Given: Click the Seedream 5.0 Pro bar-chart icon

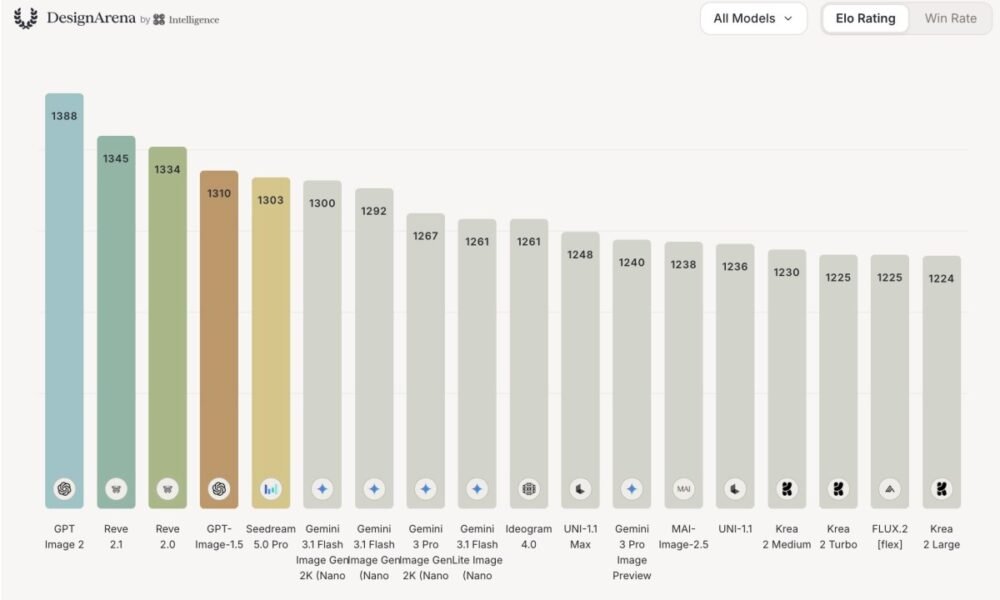Looking at the screenshot, I should pyautogui.click(x=270, y=489).
